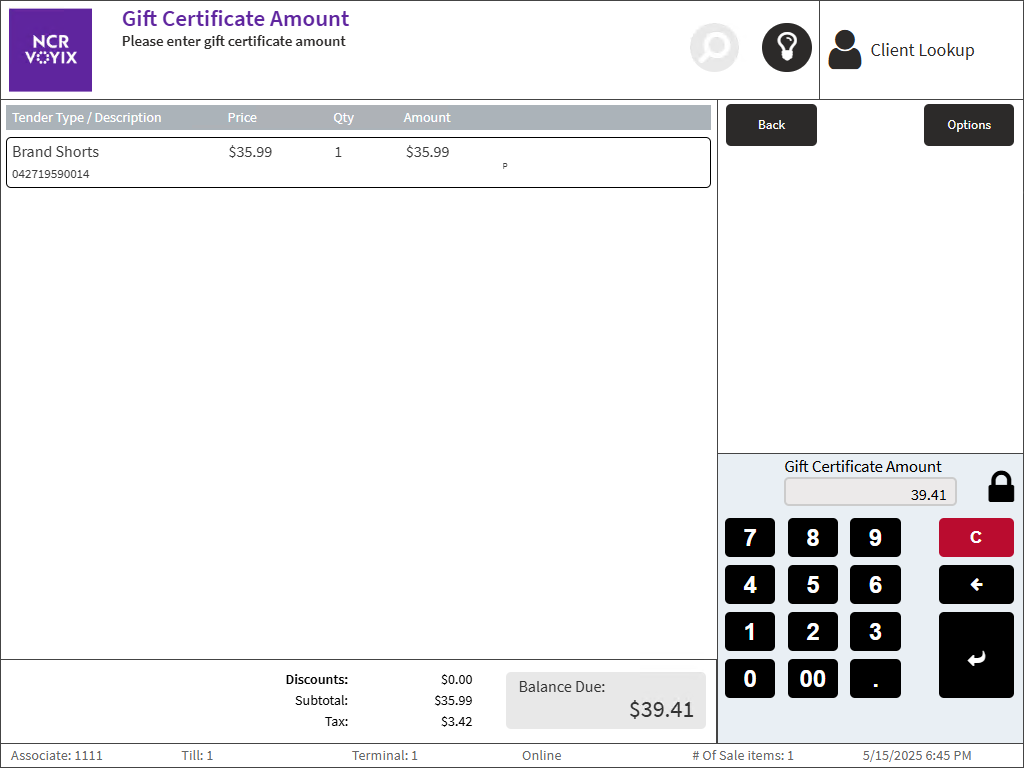Click the padlock icon beside amount field

pos(1000,487)
